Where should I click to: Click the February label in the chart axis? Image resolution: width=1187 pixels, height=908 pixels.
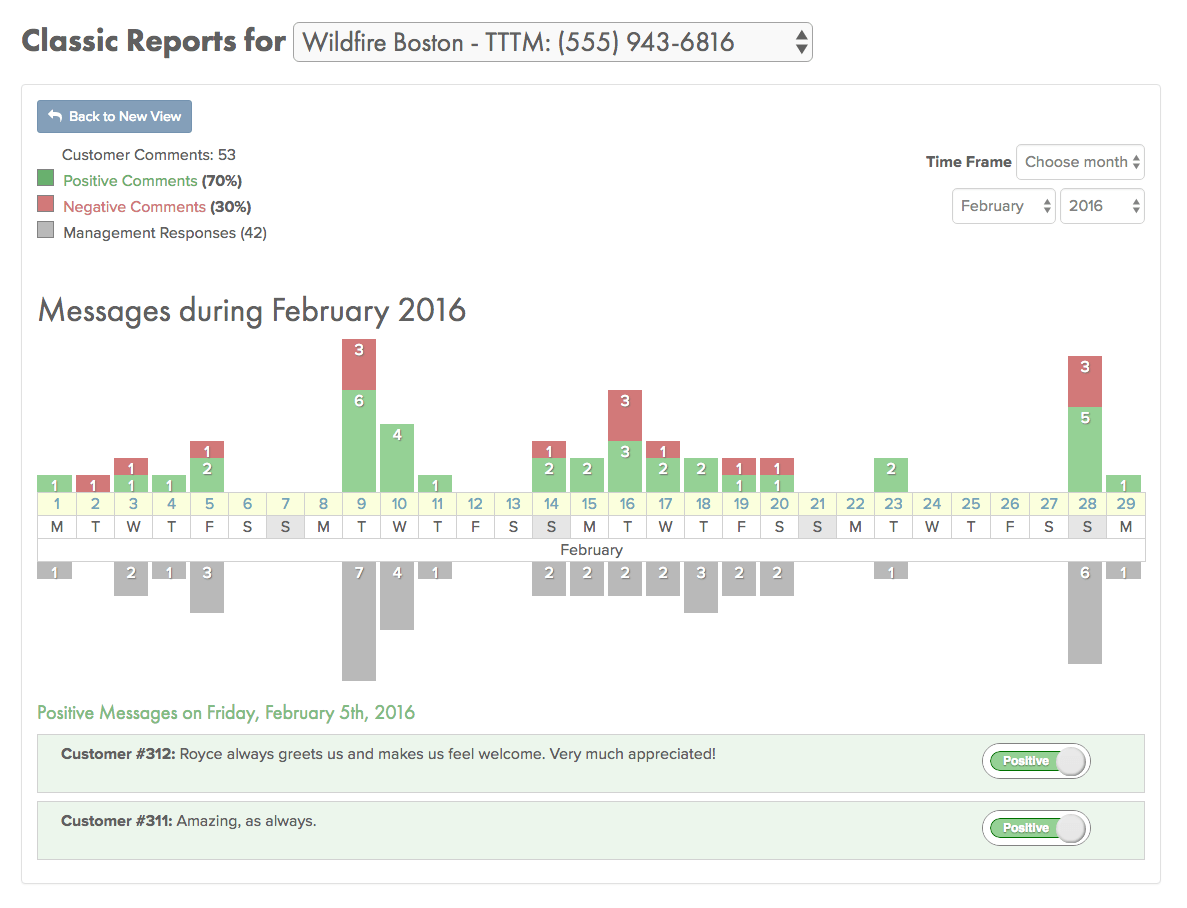[591, 549]
